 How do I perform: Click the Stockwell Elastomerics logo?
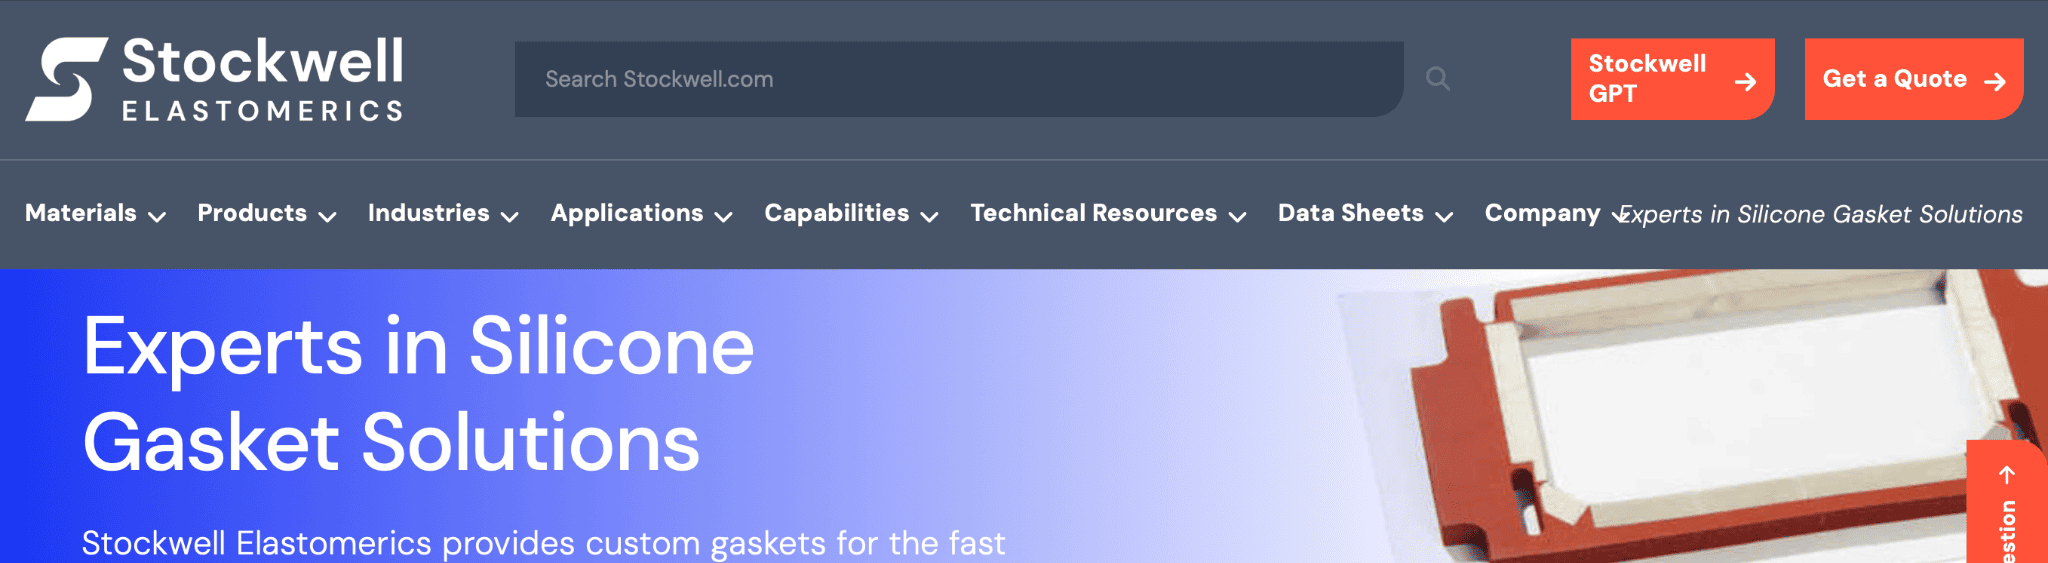pyautogui.click(x=214, y=79)
